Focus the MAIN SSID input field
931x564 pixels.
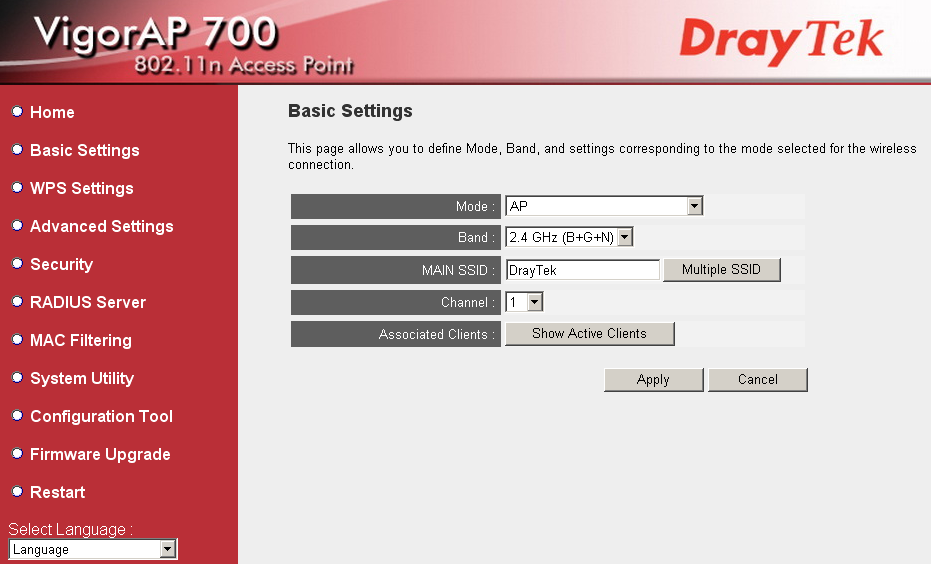582,270
